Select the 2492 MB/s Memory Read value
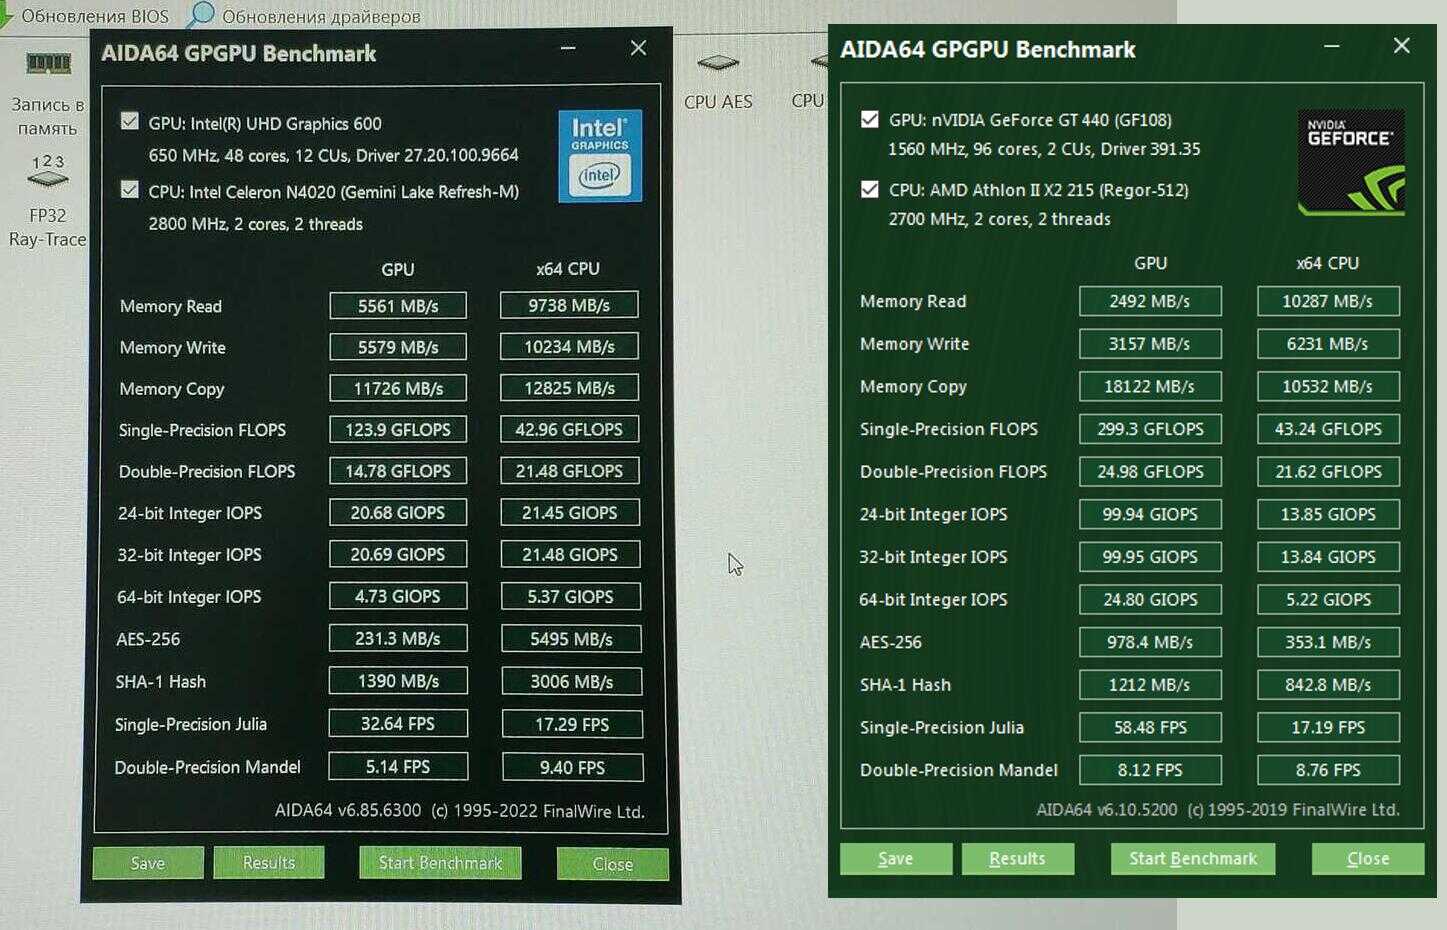Screen dimensions: 1447x930 [x=1150, y=301]
